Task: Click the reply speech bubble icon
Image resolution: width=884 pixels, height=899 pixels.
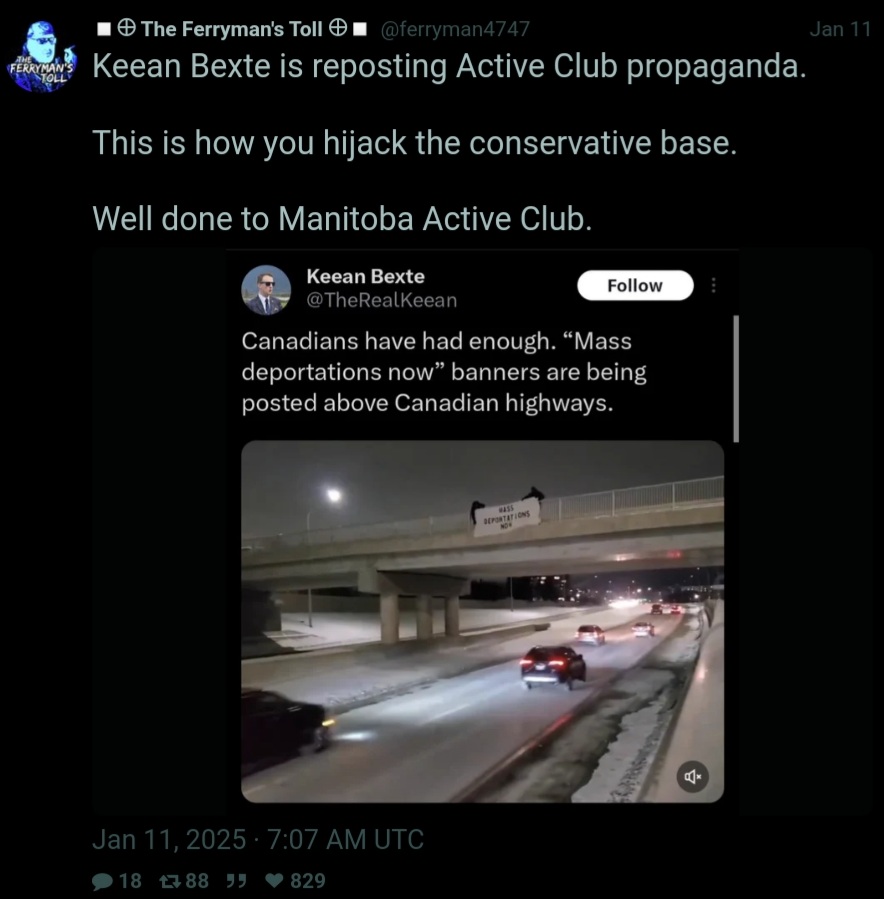Action: (x=103, y=881)
